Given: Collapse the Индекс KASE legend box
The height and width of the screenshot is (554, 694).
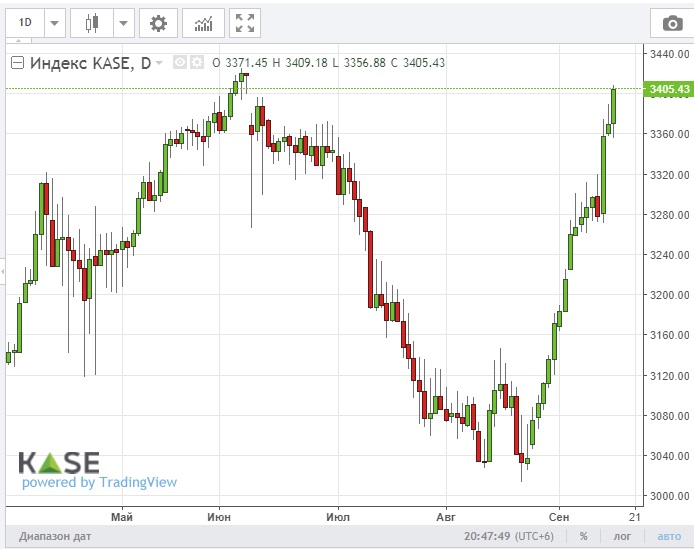Looking at the screenshot, I should pyautogui.click(x=17, y=63).
